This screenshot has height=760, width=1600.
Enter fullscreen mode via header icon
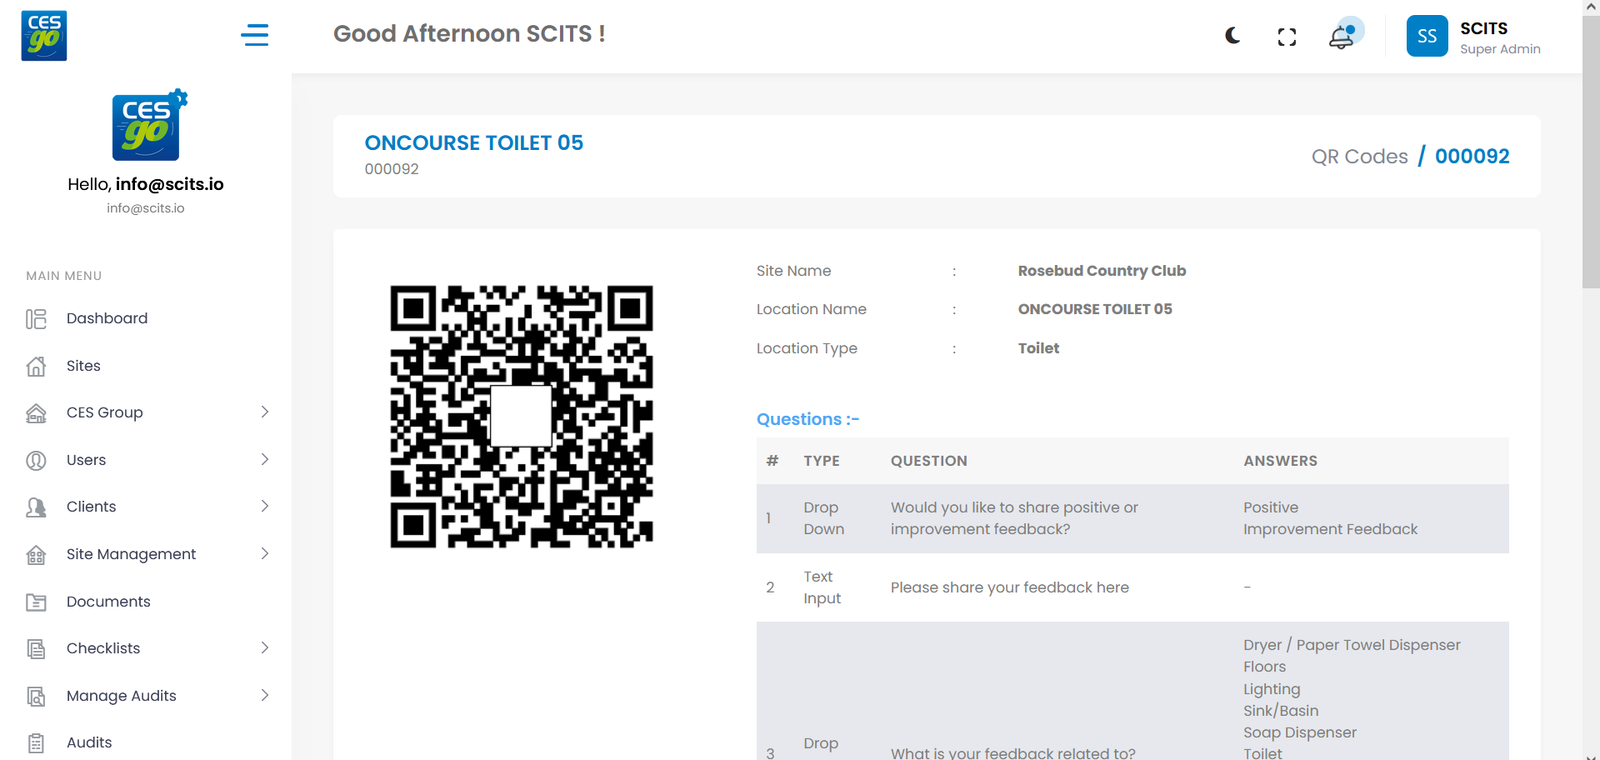1287,37
